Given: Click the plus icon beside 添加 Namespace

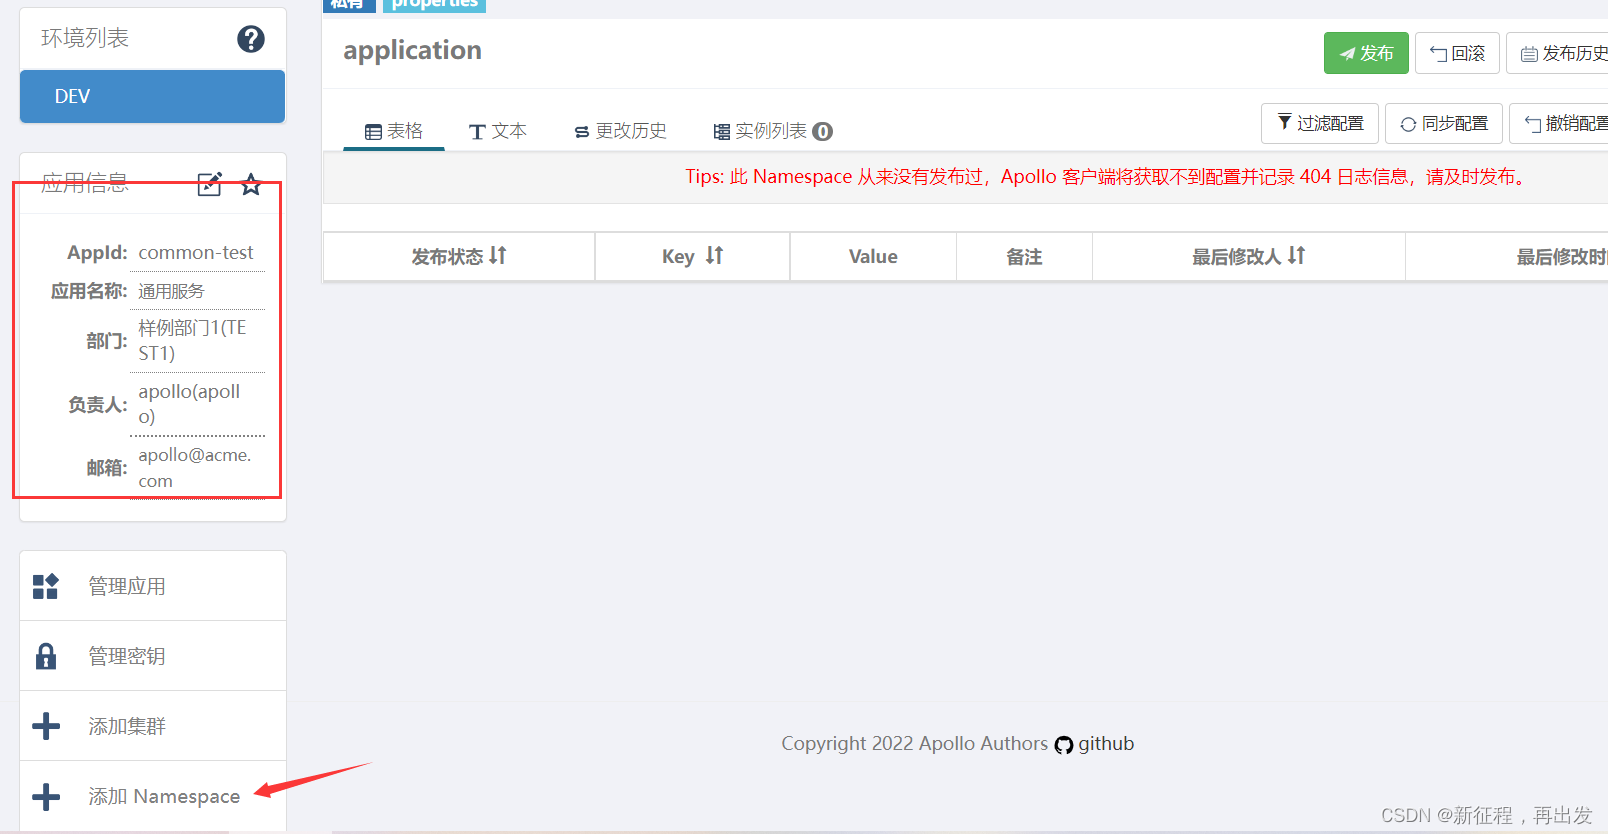Looking at the screenshot, I should tap(46, 797).
